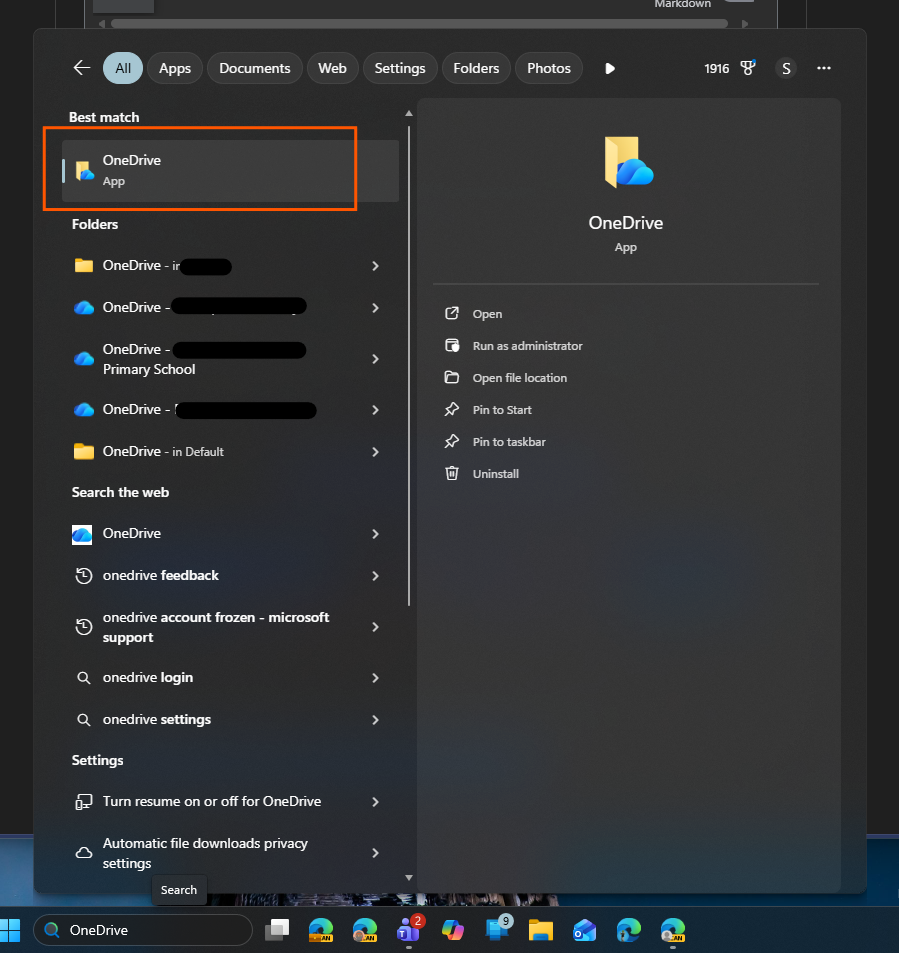Expand chevron for Automatic file downloads privacy settings
The width and height of the screenshot is (899, 953).
pyautogui.click(x=376, y=853)
